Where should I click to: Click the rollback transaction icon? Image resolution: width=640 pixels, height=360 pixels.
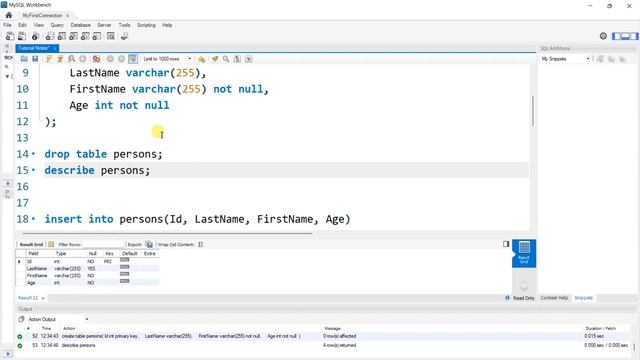(x=121, y=59)
